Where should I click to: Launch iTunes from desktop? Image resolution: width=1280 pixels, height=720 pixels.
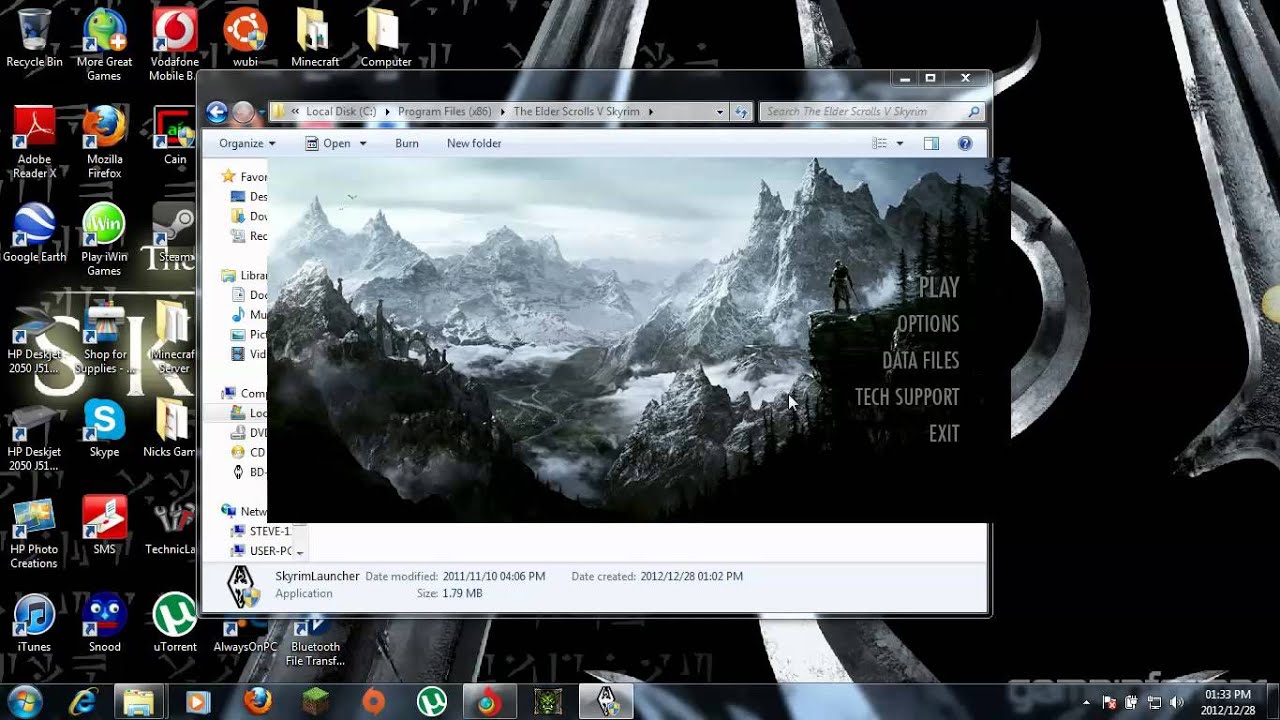(x=34, y=624)
